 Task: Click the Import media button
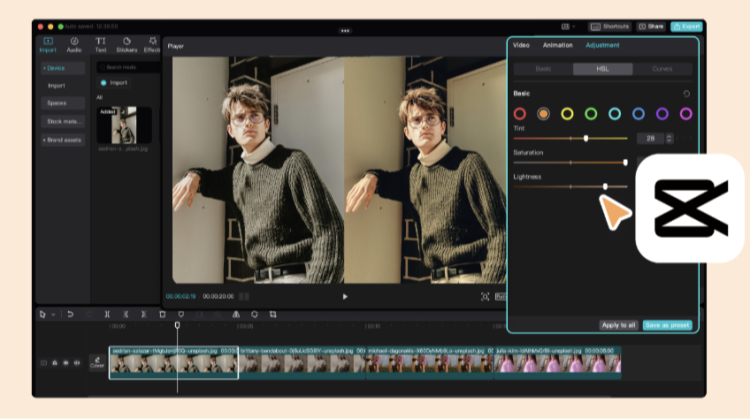pos(114,83)
